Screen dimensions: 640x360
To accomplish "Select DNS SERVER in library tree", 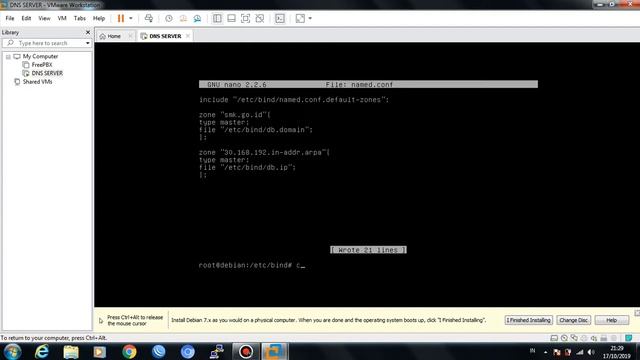I will tap(47, 73).
